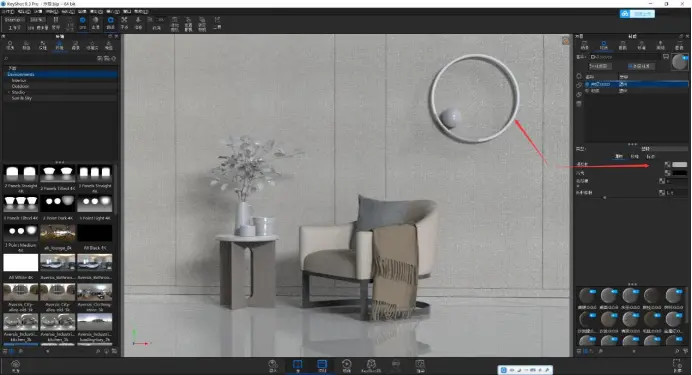692x375 pixels.
Task: Choose the All White 4K environment
Action: click(21, 266)
